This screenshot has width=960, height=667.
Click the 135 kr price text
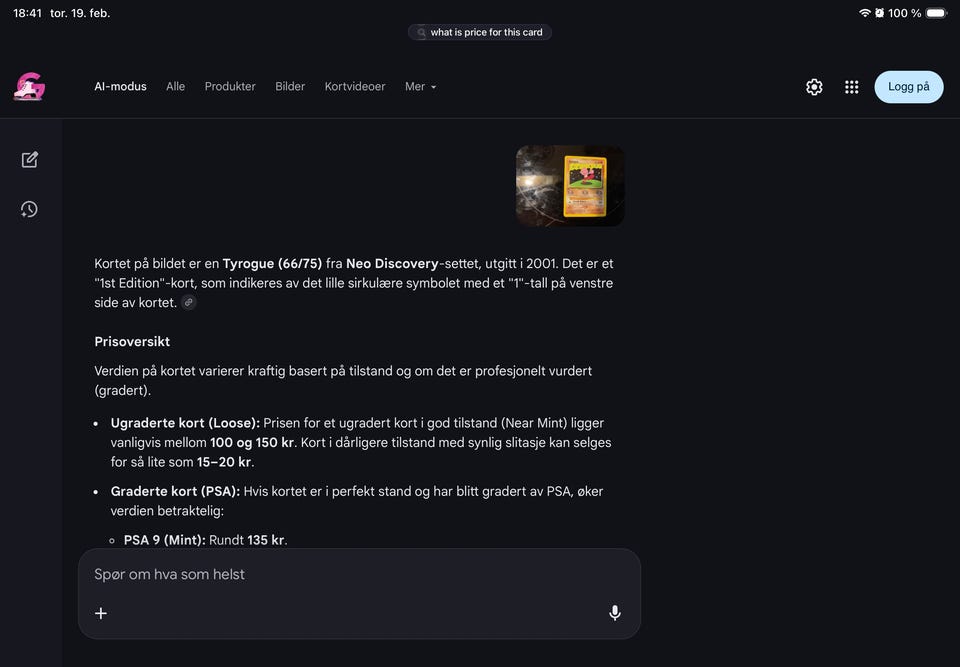point(266,540)
